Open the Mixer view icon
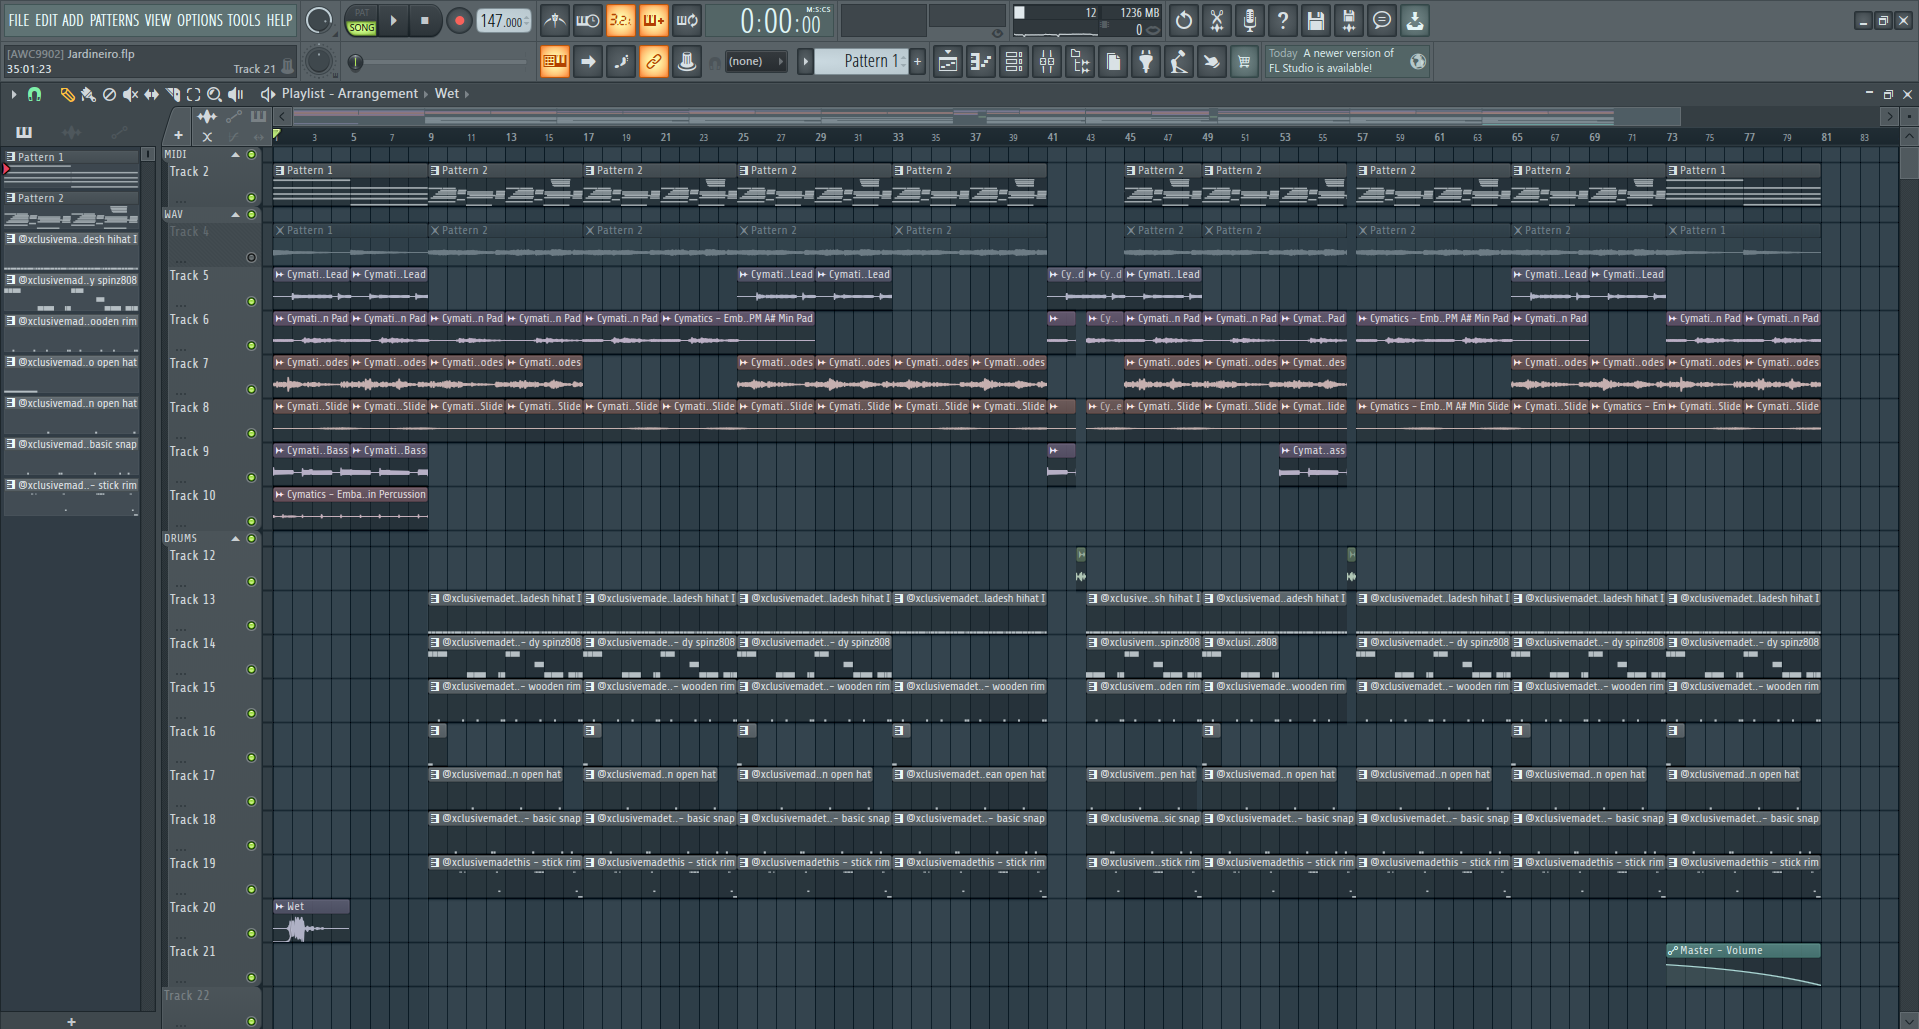This screenshot has height=1029, width=1919. point(1047,62)
